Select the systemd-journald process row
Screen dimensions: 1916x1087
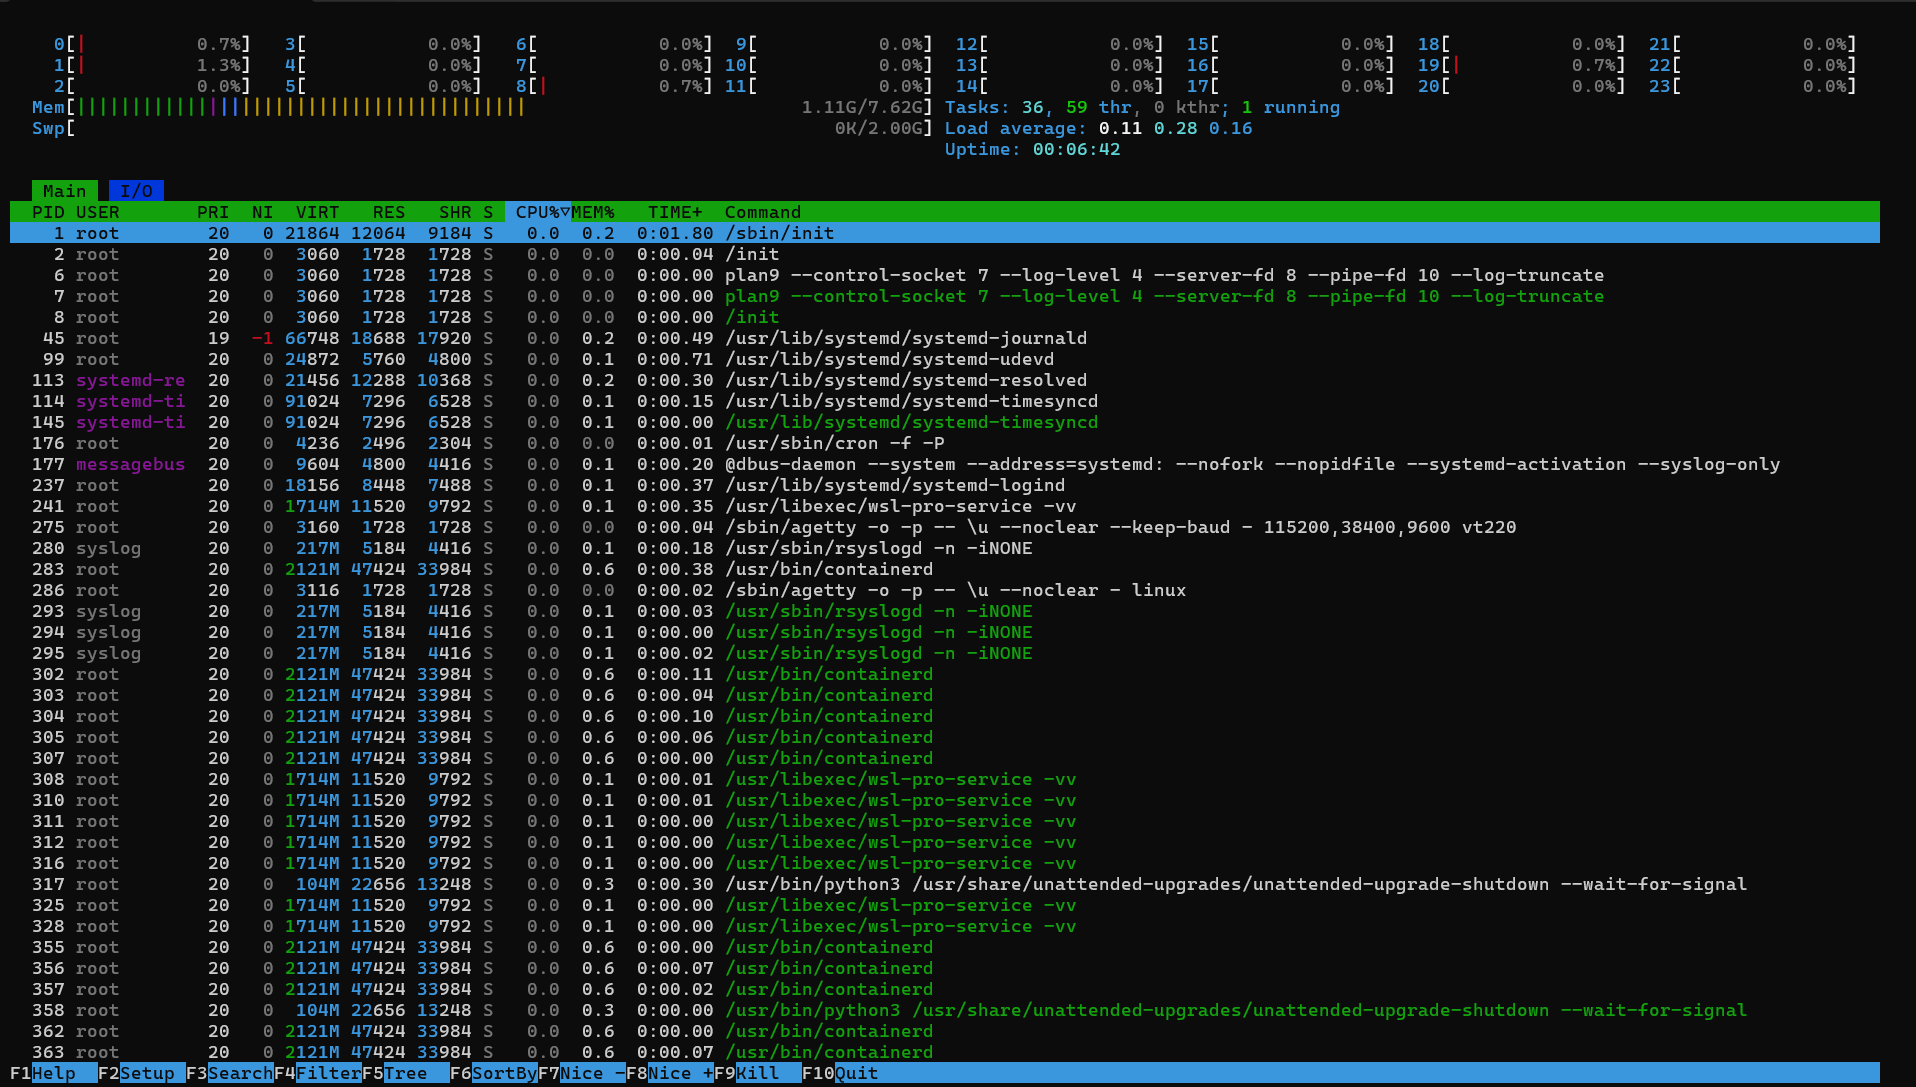[x=905, y=338]
